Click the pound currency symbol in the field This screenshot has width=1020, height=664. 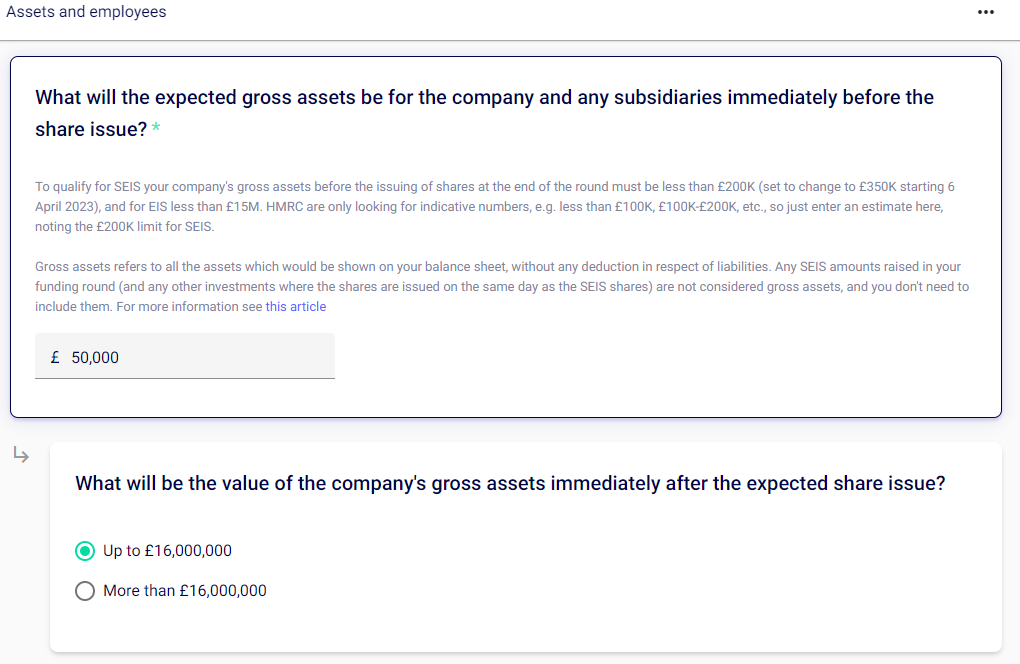point(55,357)
